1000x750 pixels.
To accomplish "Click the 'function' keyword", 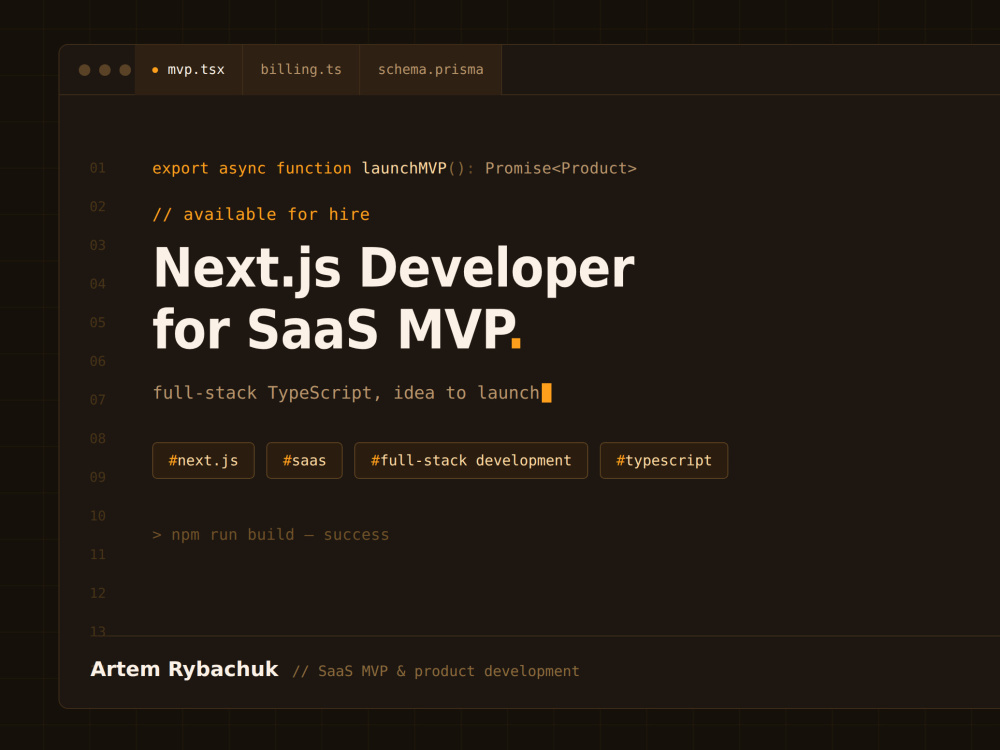I will pyautogui.click(x=314, y=169).
